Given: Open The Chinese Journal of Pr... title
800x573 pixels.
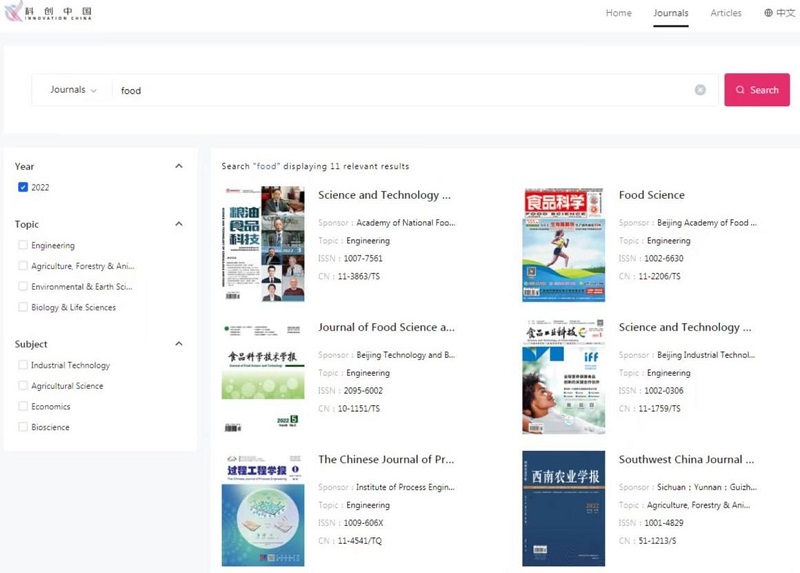Looking at the screenshot, I should 386,459.
